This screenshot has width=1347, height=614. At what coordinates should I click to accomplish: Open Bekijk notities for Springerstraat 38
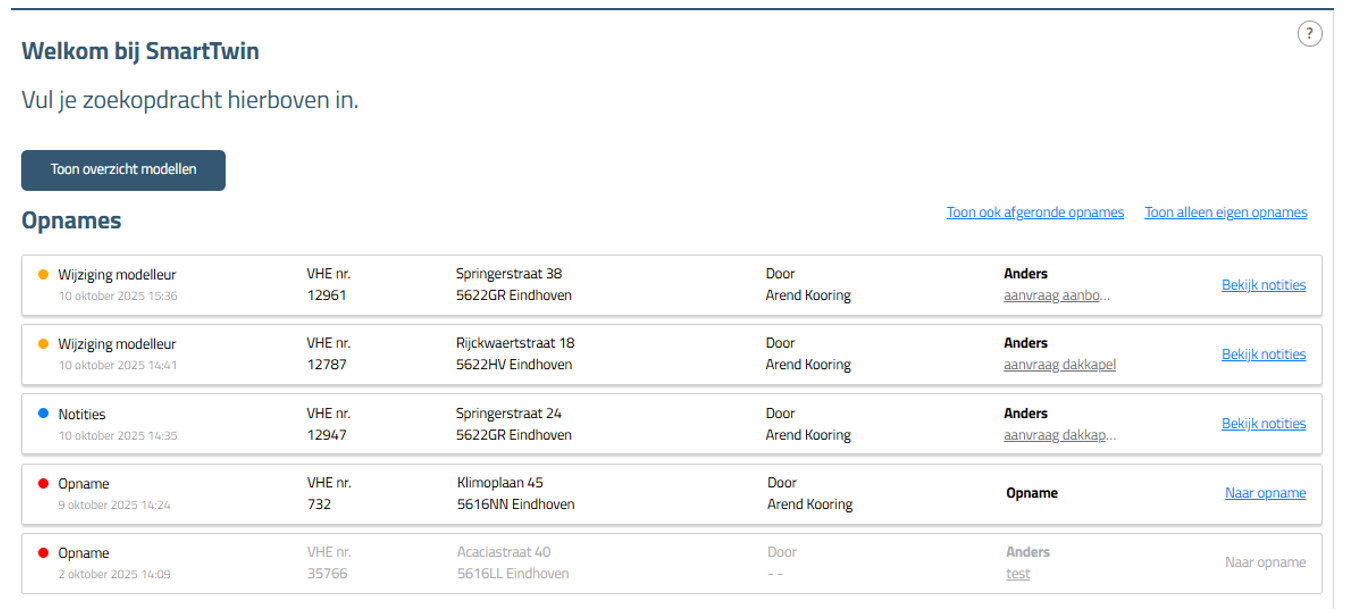(1263, 285)
